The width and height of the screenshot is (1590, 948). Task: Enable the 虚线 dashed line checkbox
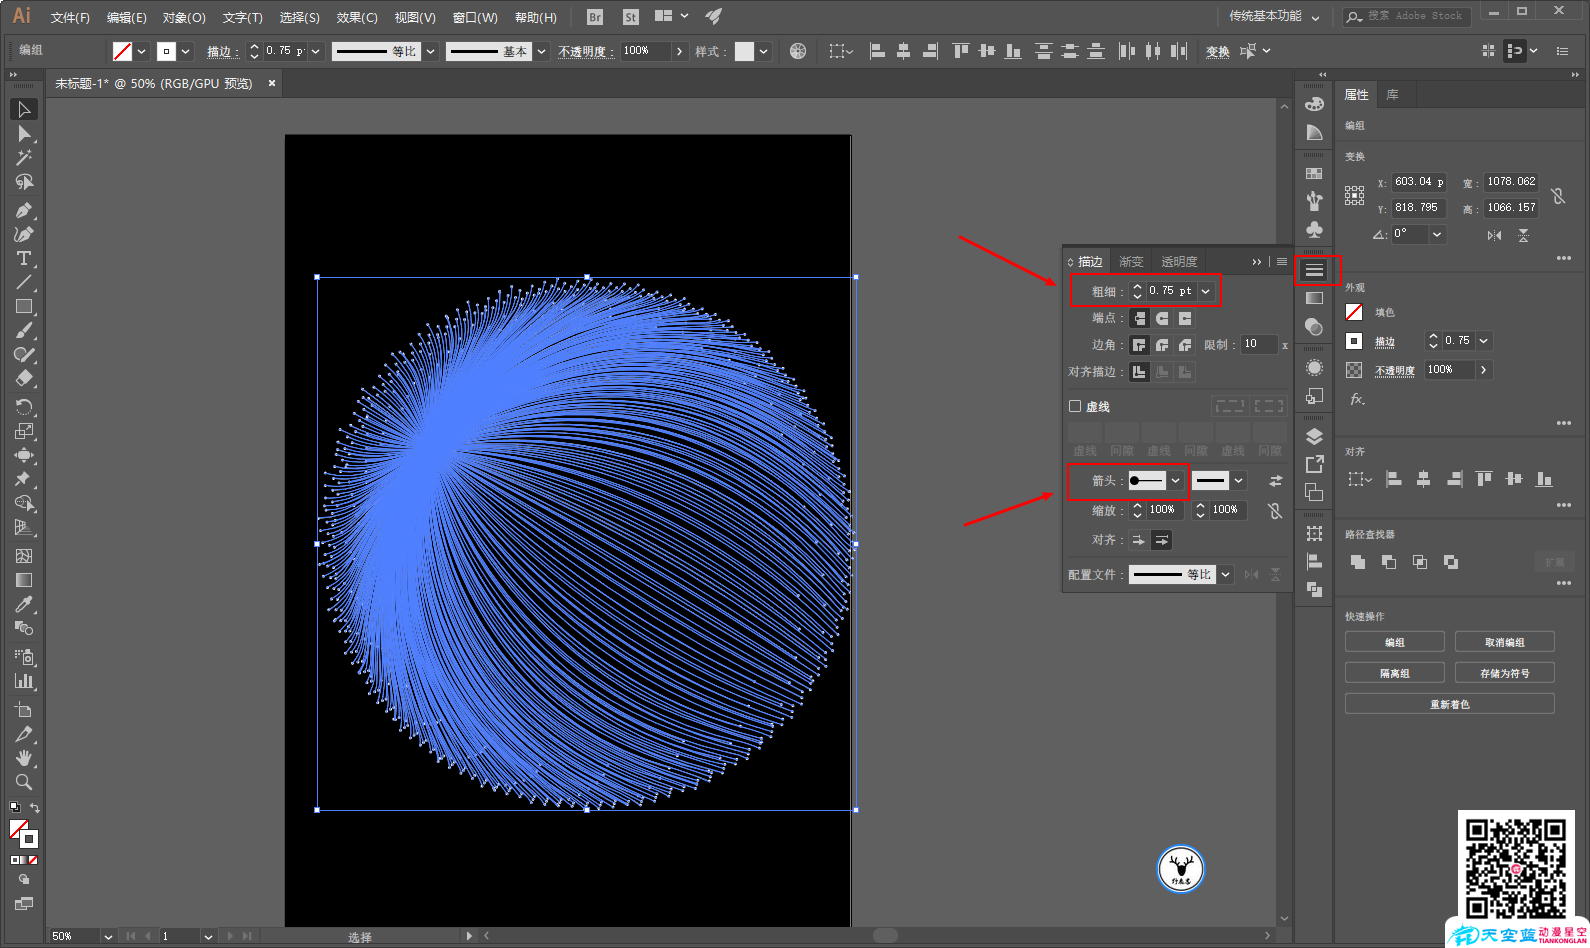click(x=1075, y=406)
